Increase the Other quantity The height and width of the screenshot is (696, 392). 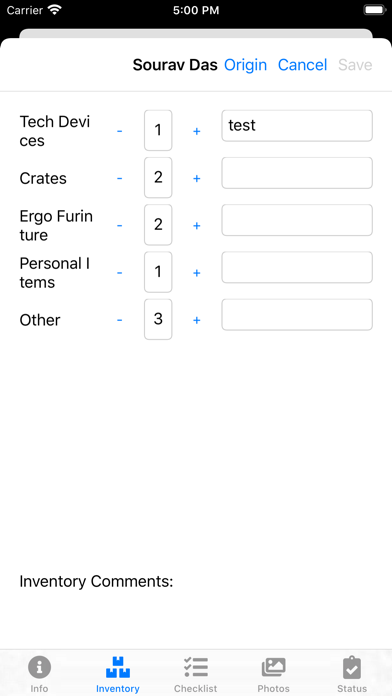click(x=197, y=320)
